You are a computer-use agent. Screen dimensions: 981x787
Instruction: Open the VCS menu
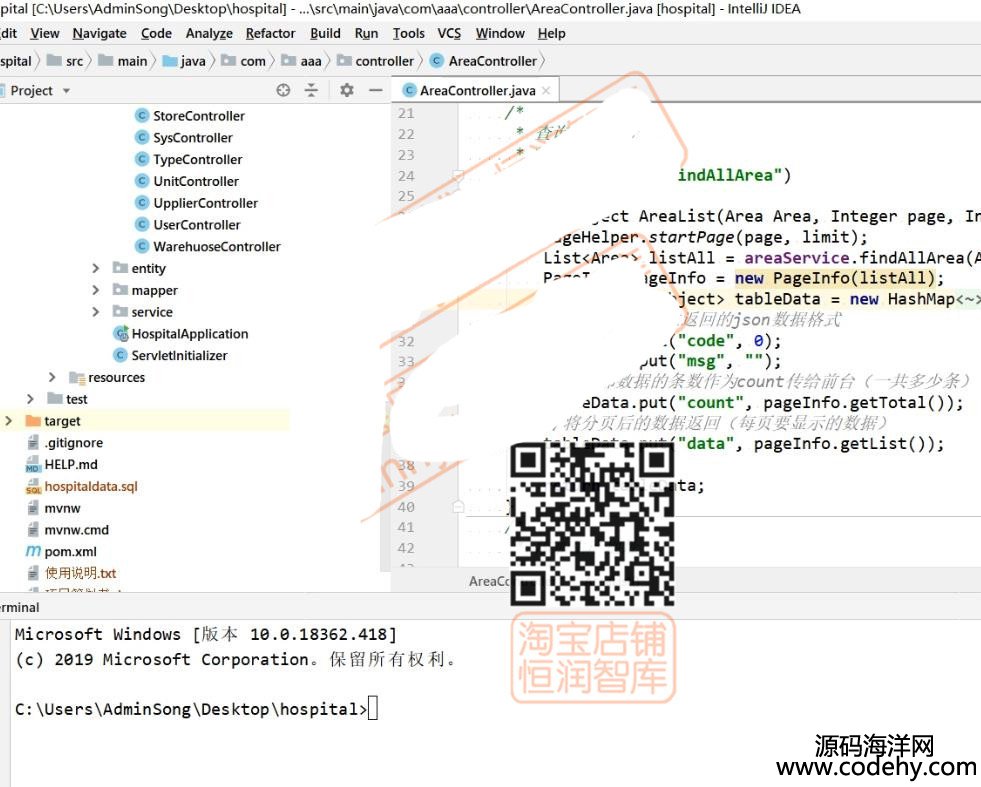coord(449,33)
